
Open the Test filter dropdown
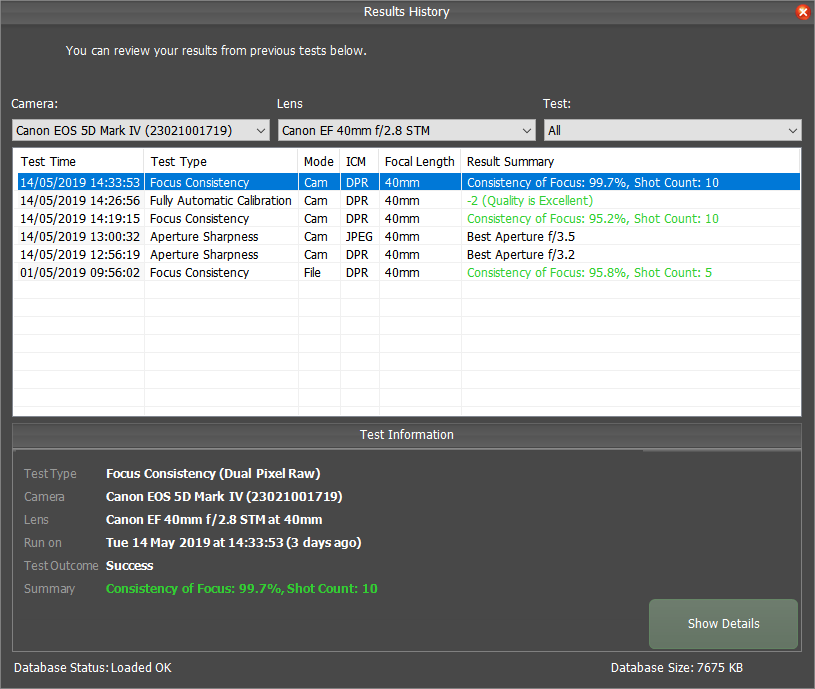(x=673, y=130)
